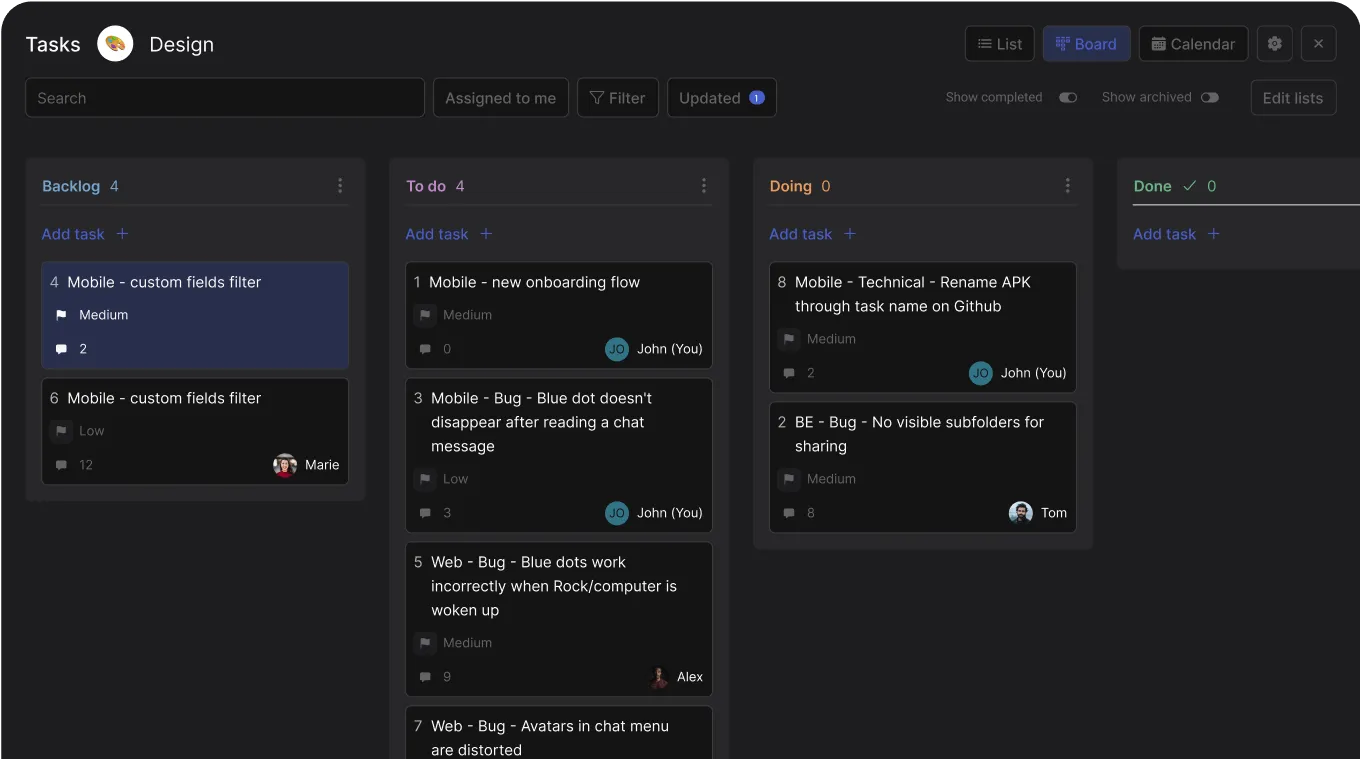Open the Backlog column options menu
This screenshot has height=759, width=1360.
tap(340, 185)
